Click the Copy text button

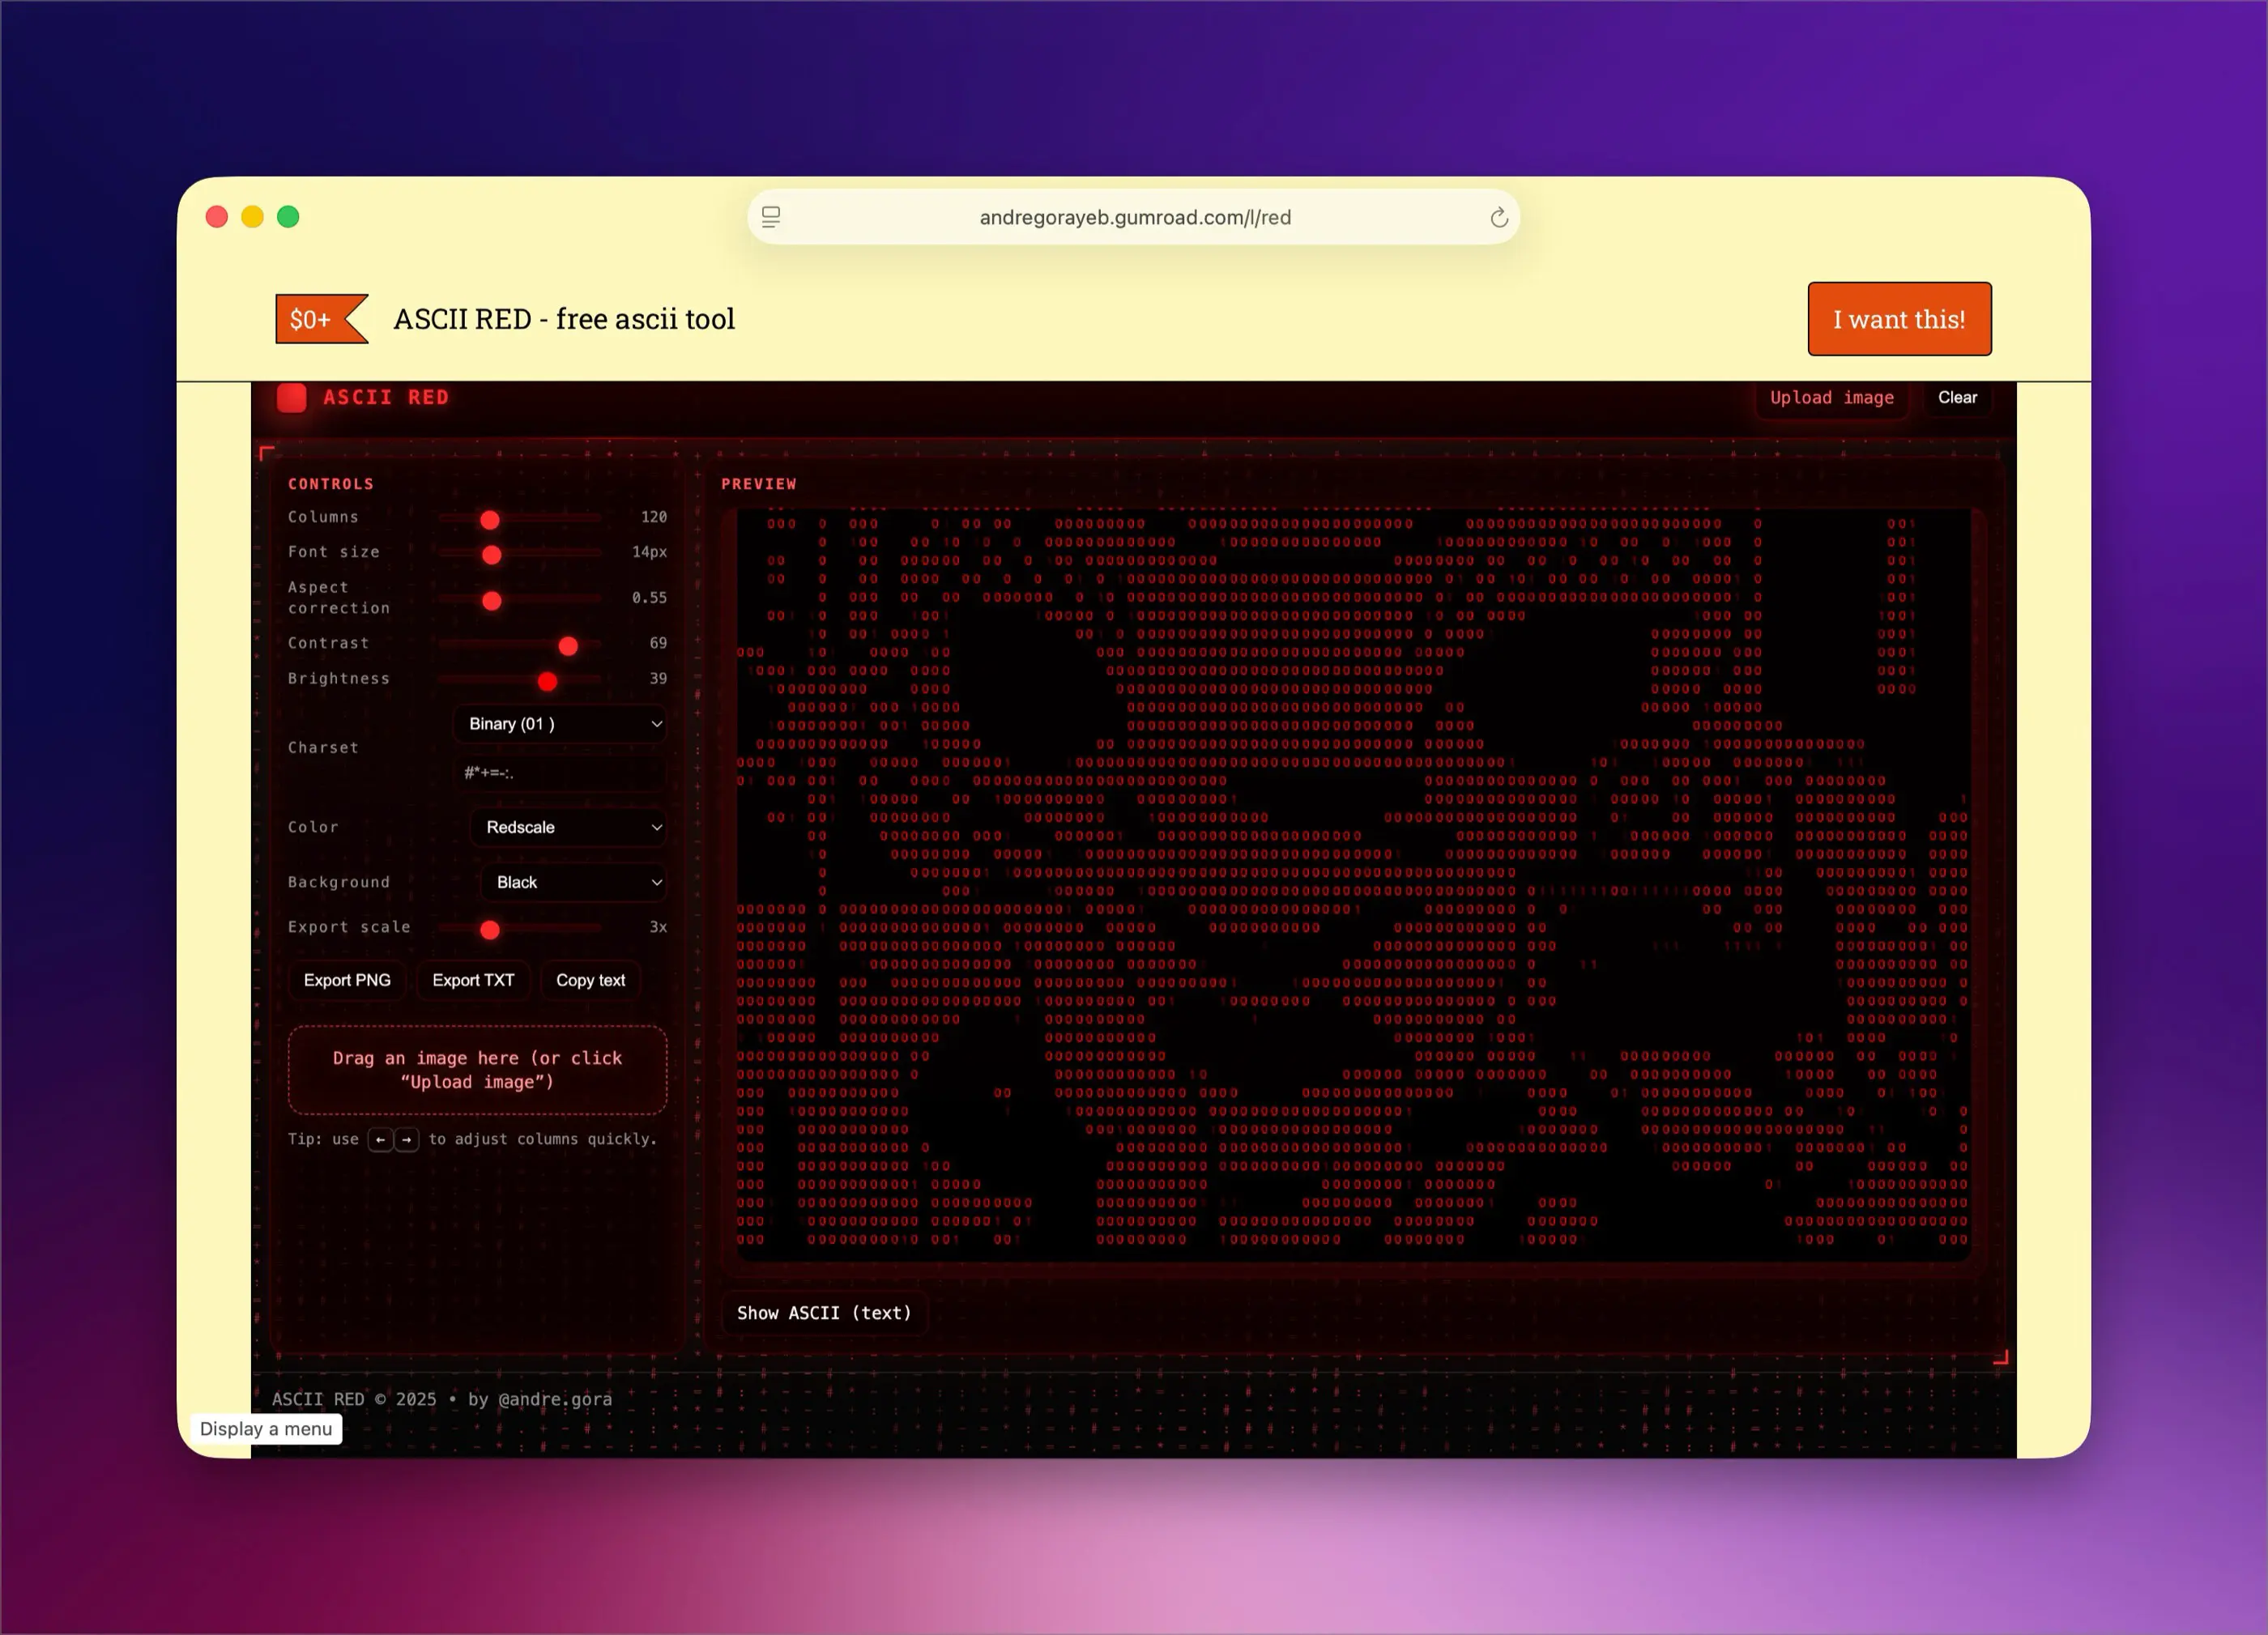(590, 980)
